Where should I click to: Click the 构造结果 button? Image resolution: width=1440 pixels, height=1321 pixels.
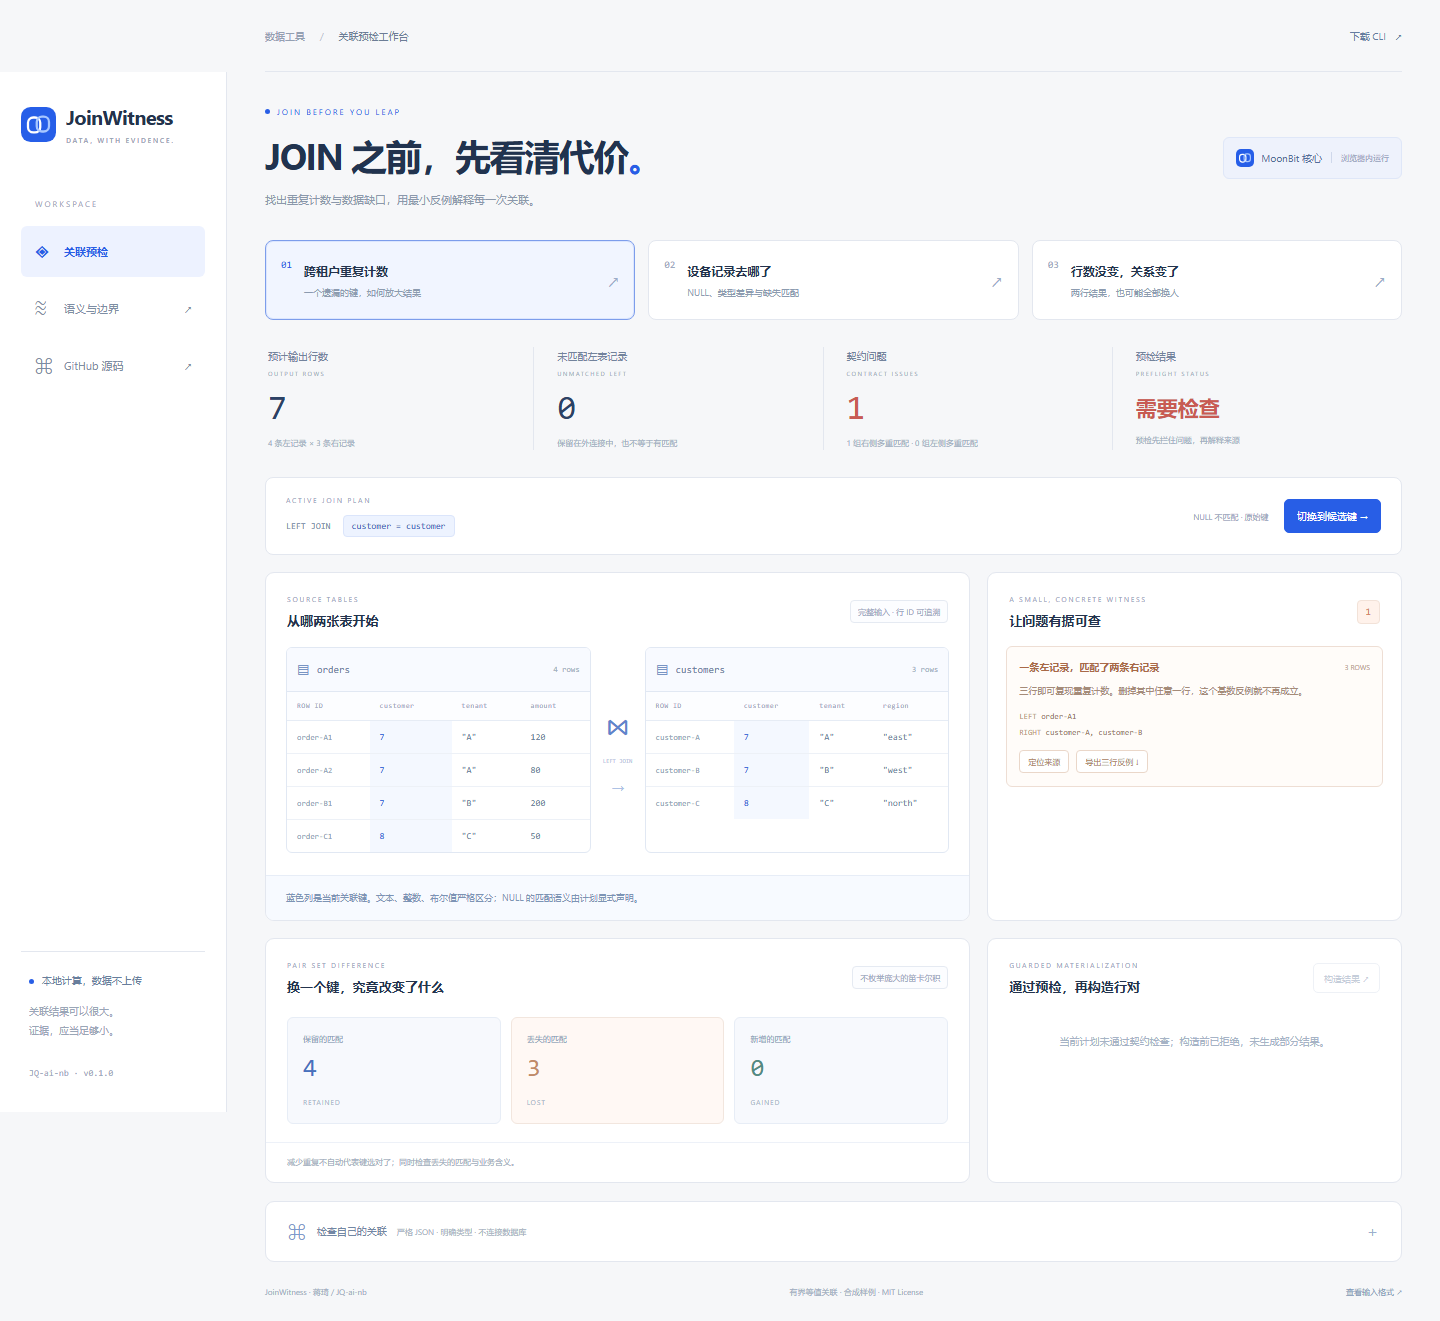tap(1346, 979)
